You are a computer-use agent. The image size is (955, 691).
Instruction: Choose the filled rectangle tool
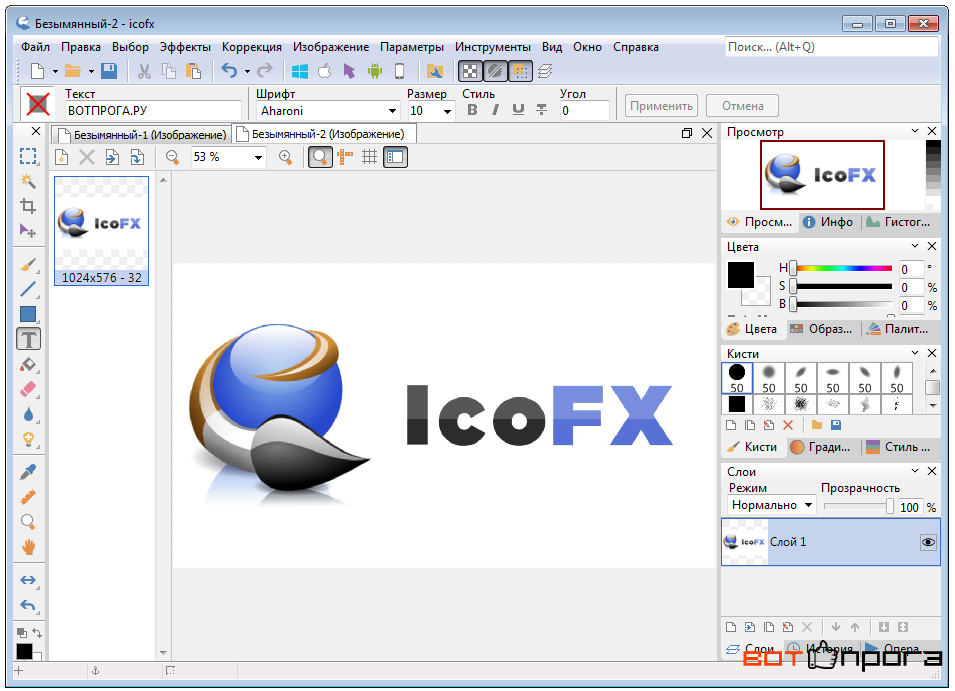[x=28, y=314]
